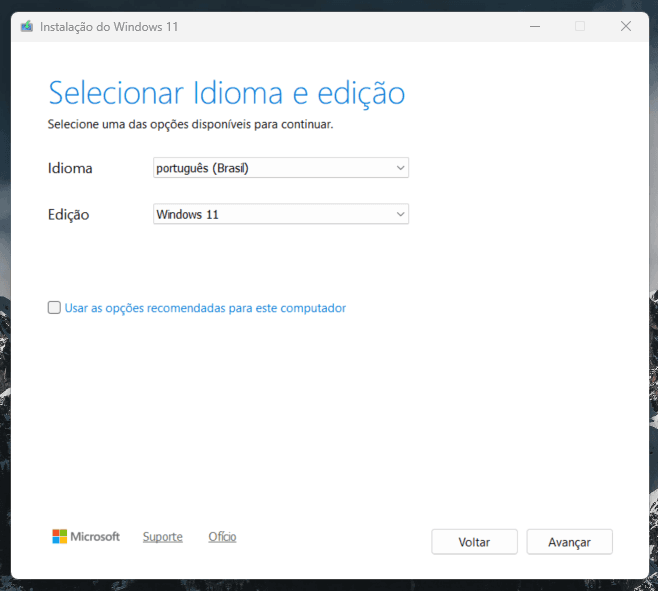Click the Microsoft logo in the footer
Image resolution: width=658 pixels, height=591 pixels.
coord(86,536)
